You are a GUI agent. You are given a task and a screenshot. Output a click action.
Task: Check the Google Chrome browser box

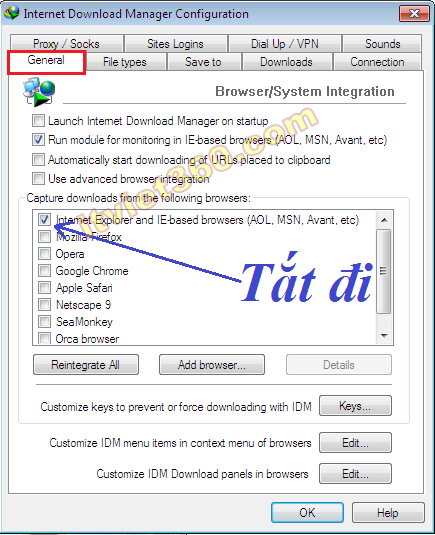click(x=44, y=271)
